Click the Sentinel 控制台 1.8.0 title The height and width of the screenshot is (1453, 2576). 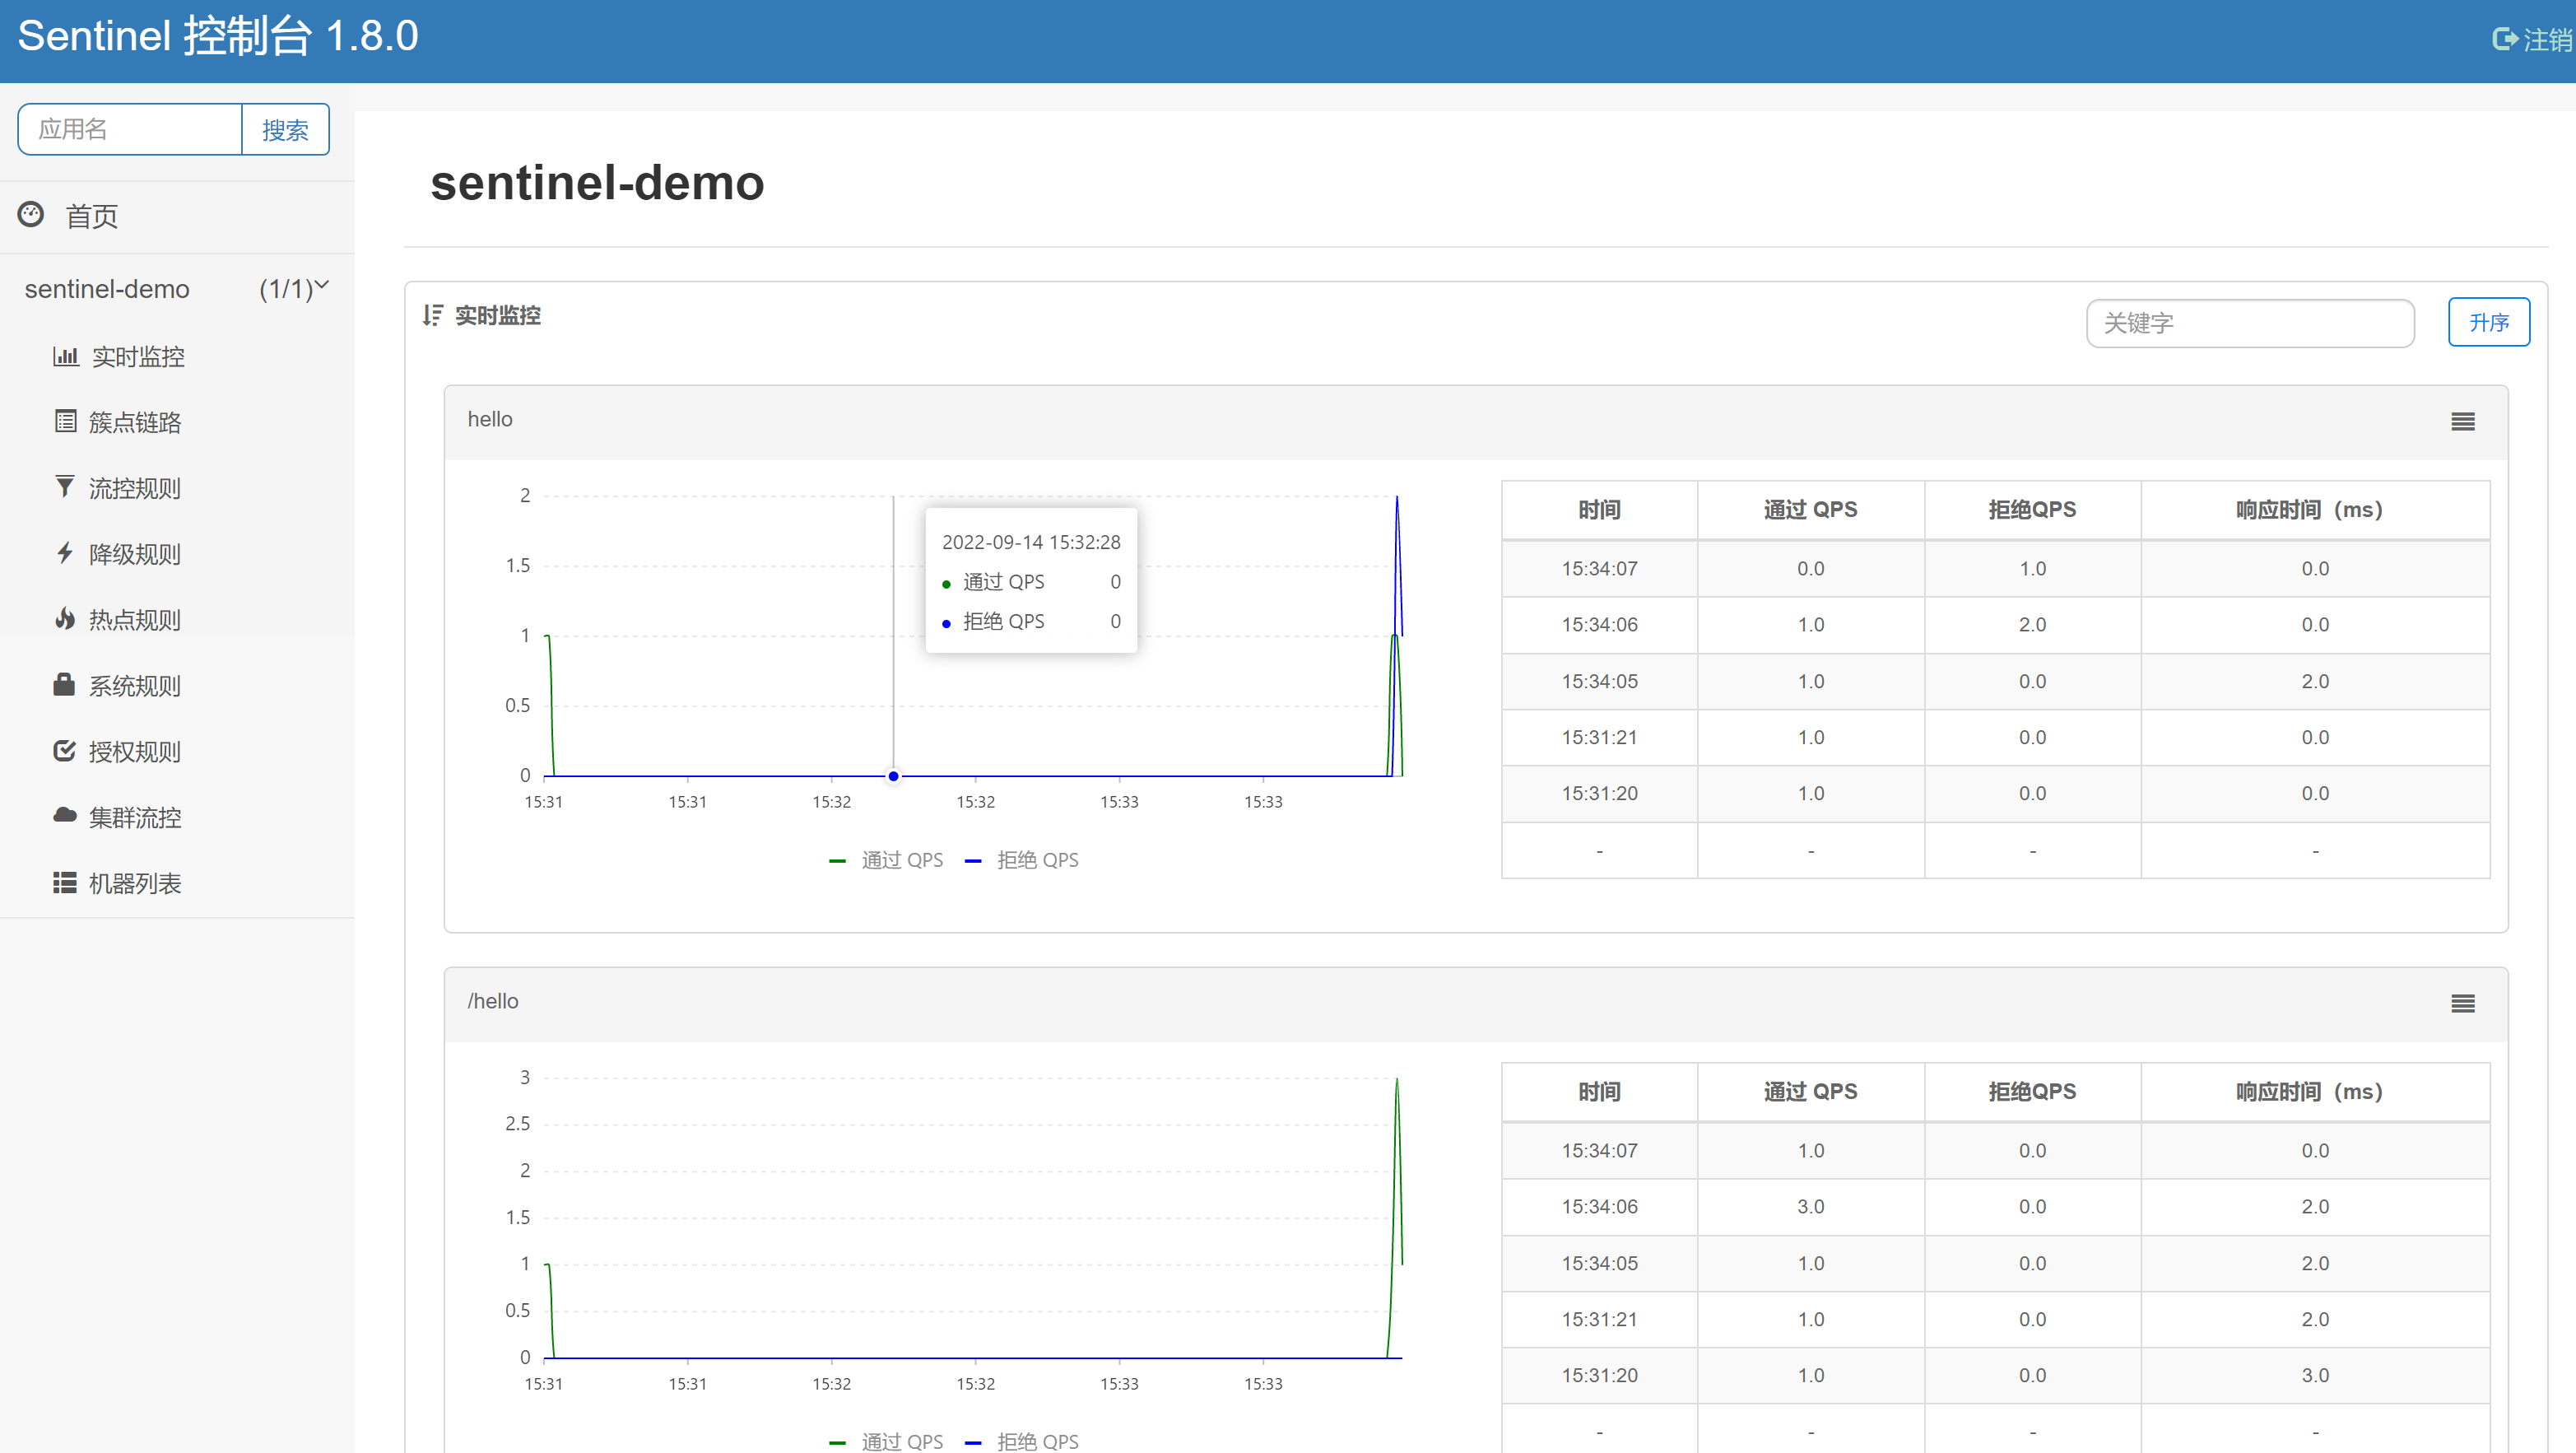[218, 36]
